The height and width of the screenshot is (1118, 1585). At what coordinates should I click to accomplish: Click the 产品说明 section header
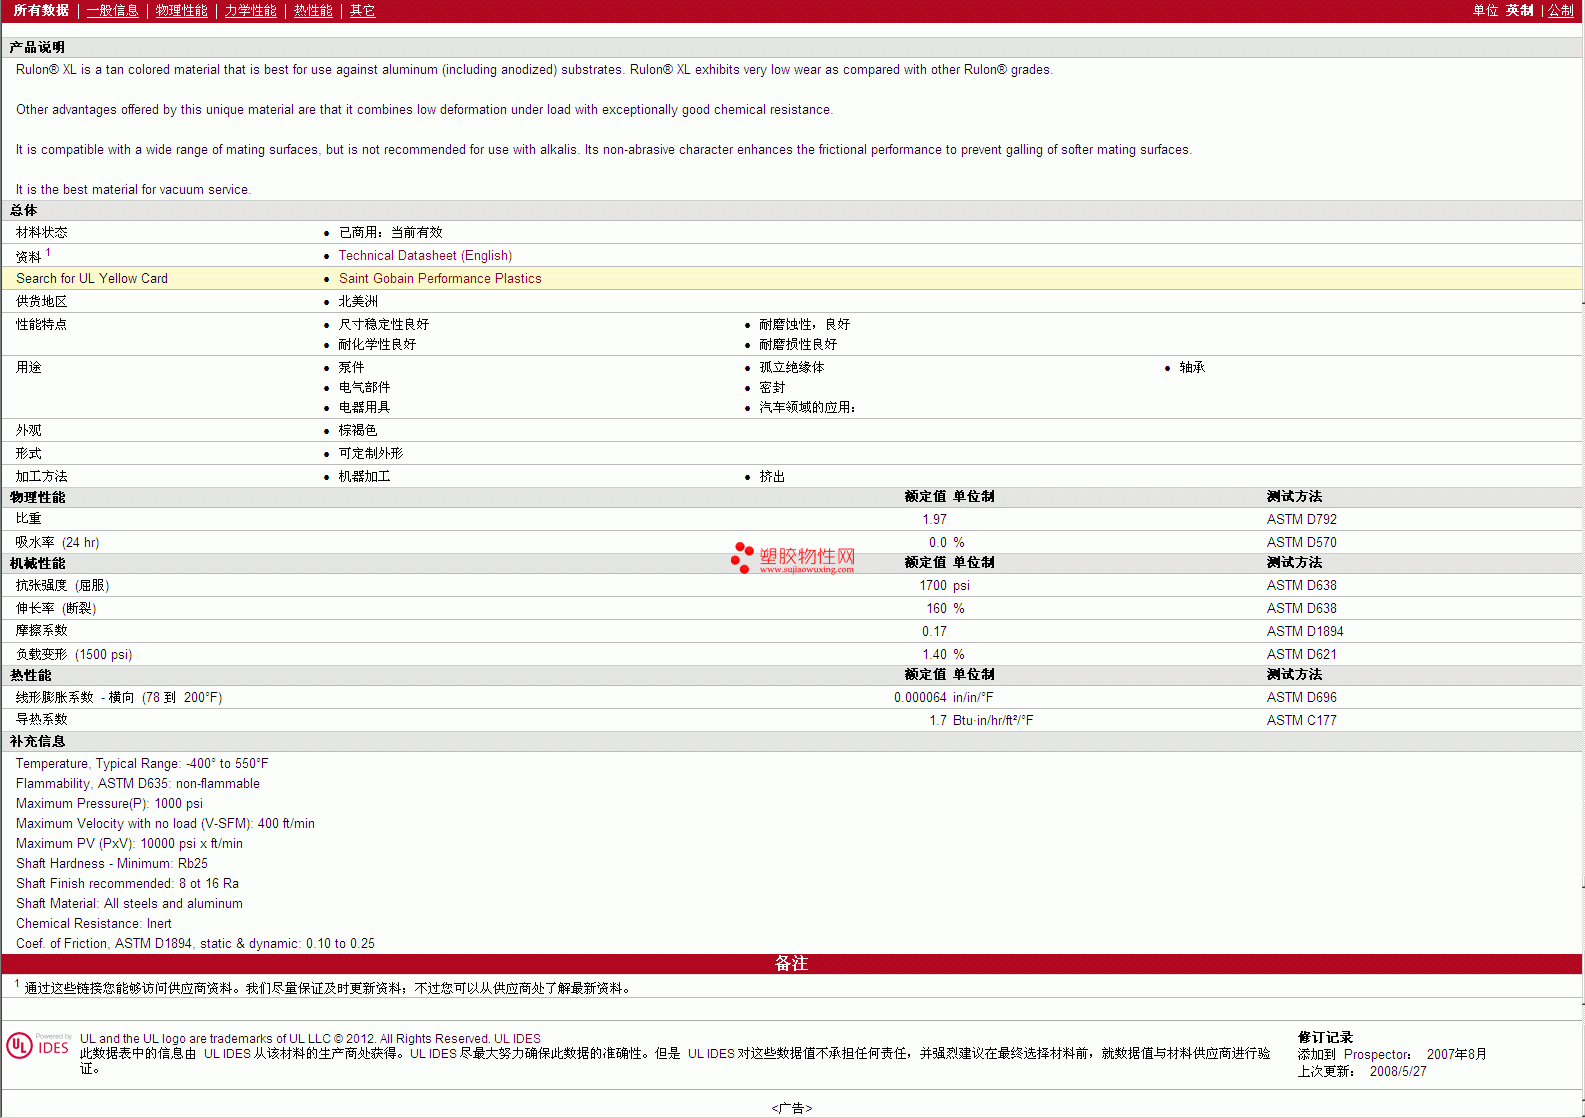[37, 47]
